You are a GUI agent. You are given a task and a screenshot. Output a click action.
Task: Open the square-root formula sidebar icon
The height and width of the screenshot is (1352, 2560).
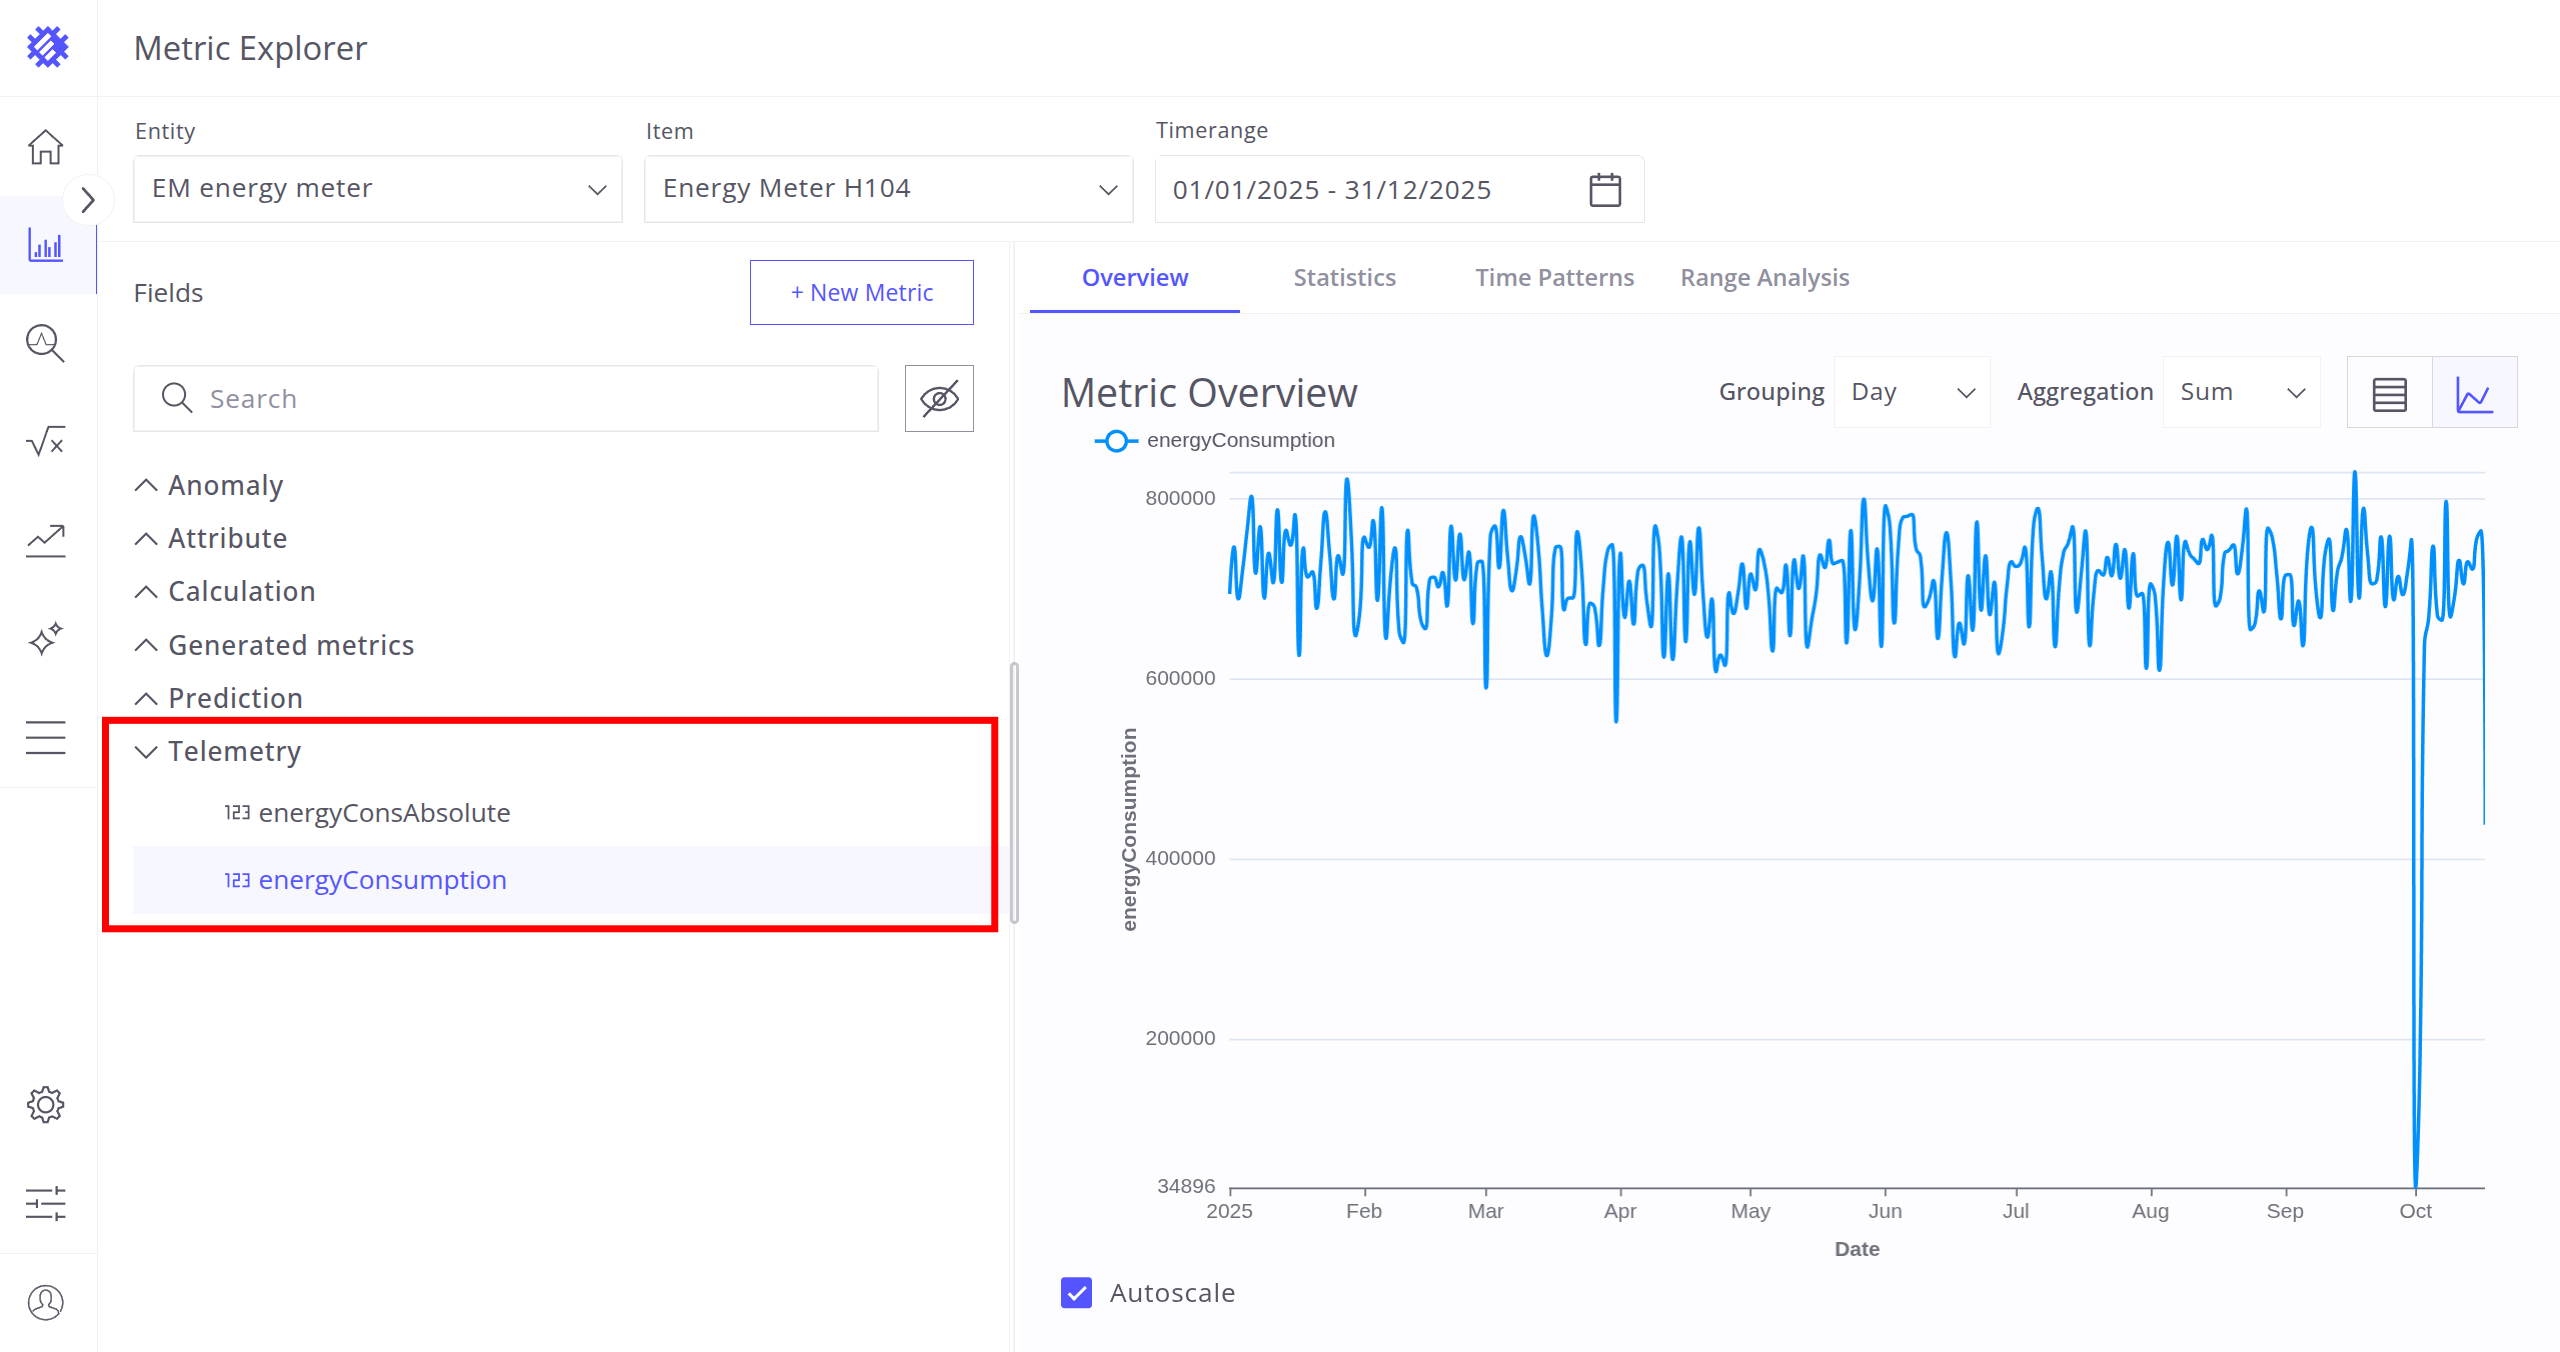tap(46, 441)
